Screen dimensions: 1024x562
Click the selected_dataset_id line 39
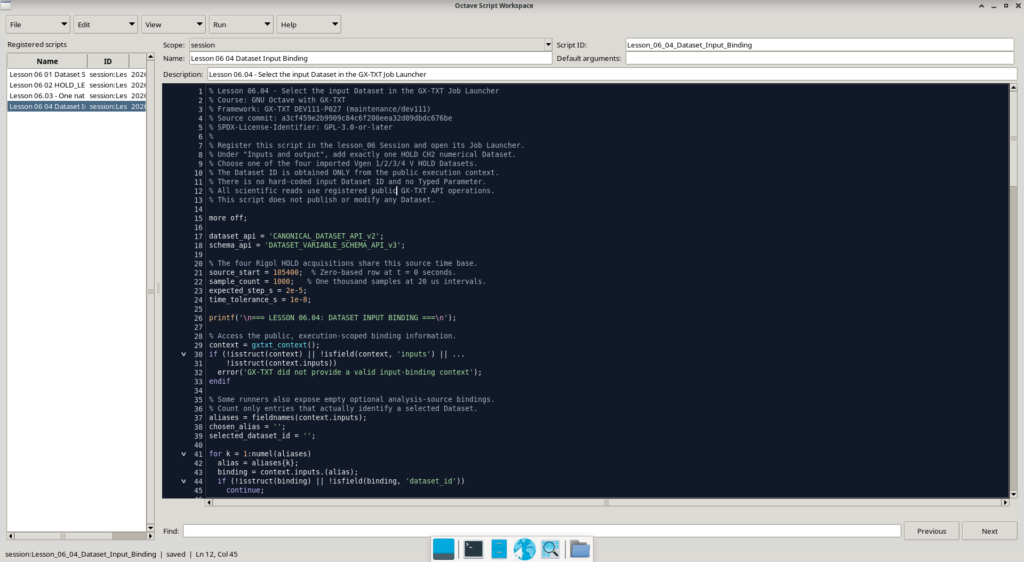click(262, 435)
